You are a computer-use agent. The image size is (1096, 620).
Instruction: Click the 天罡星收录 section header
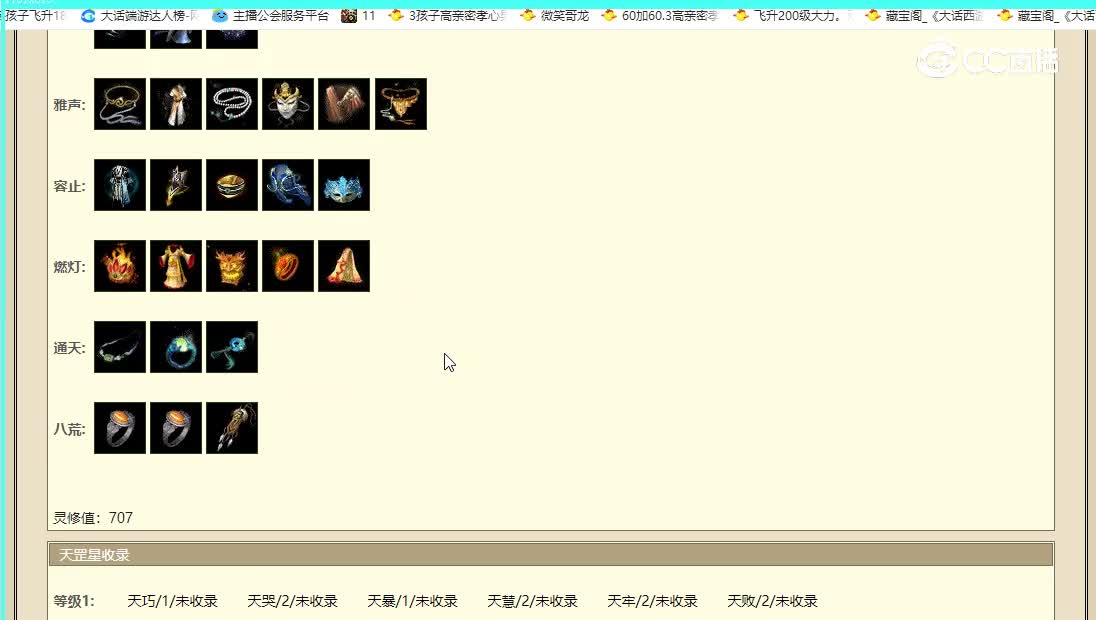(x=551, y=555)
